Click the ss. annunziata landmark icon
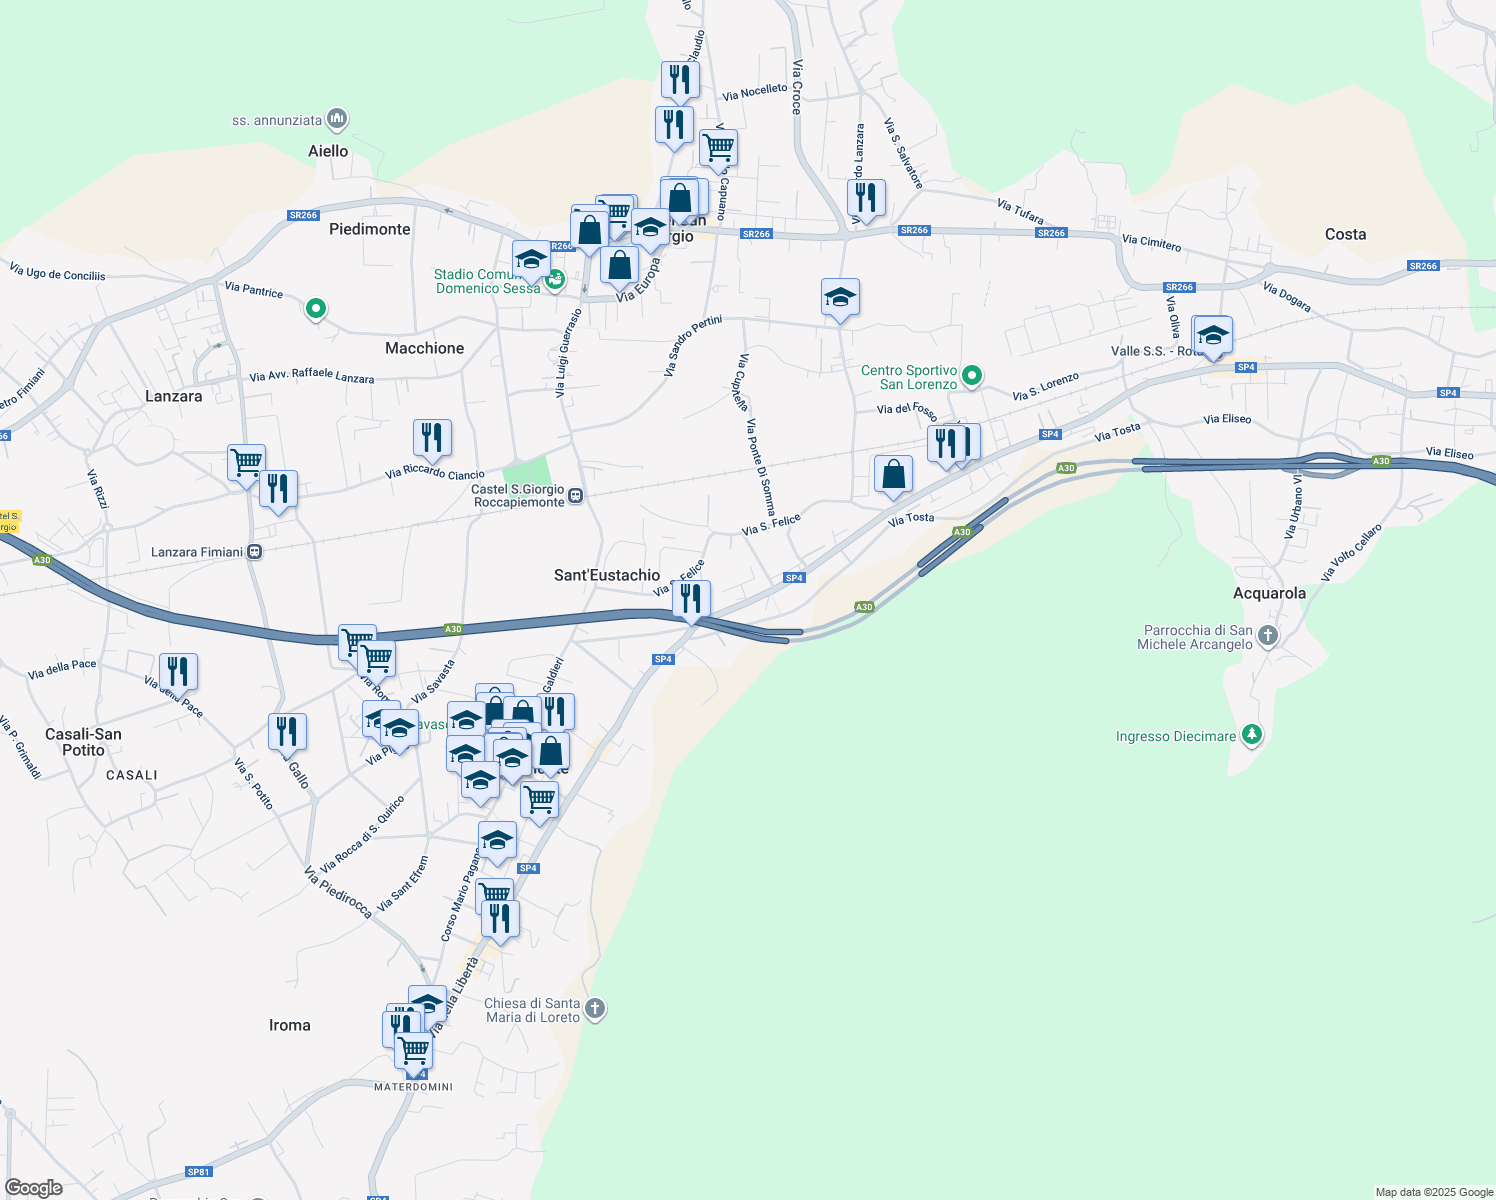Screen dimensions: 1496x1200 [337, 120]
